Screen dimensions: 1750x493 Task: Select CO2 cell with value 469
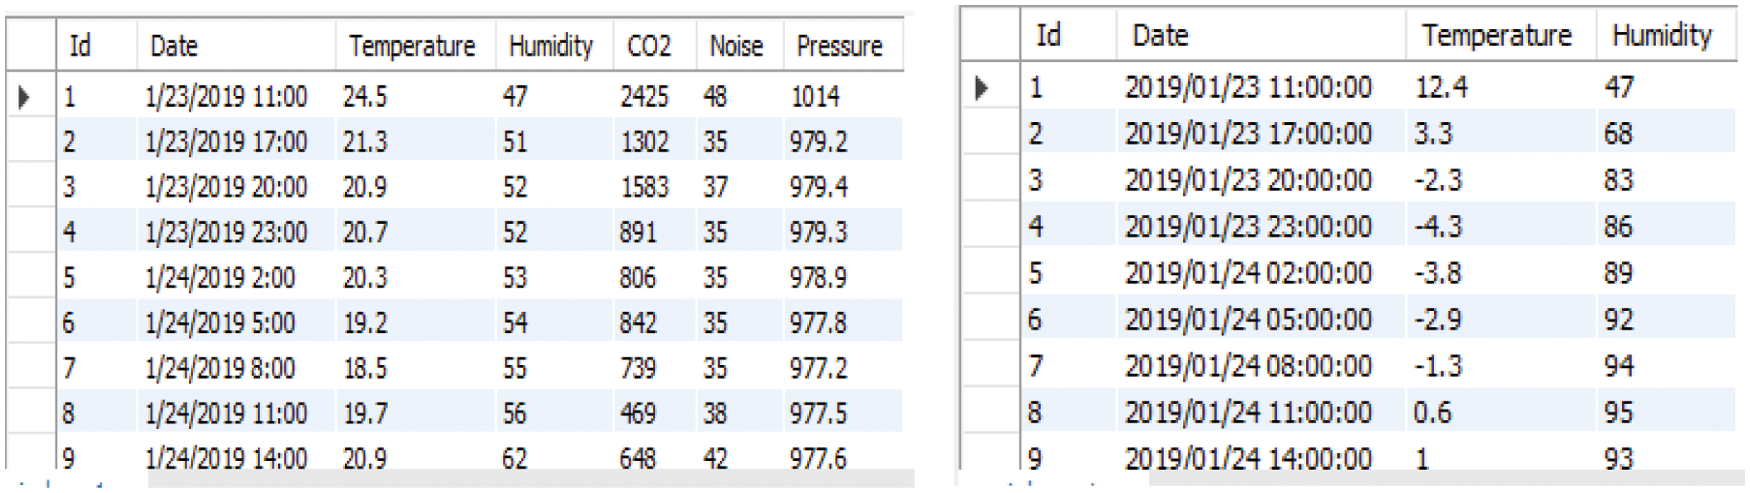pos(637,413)
